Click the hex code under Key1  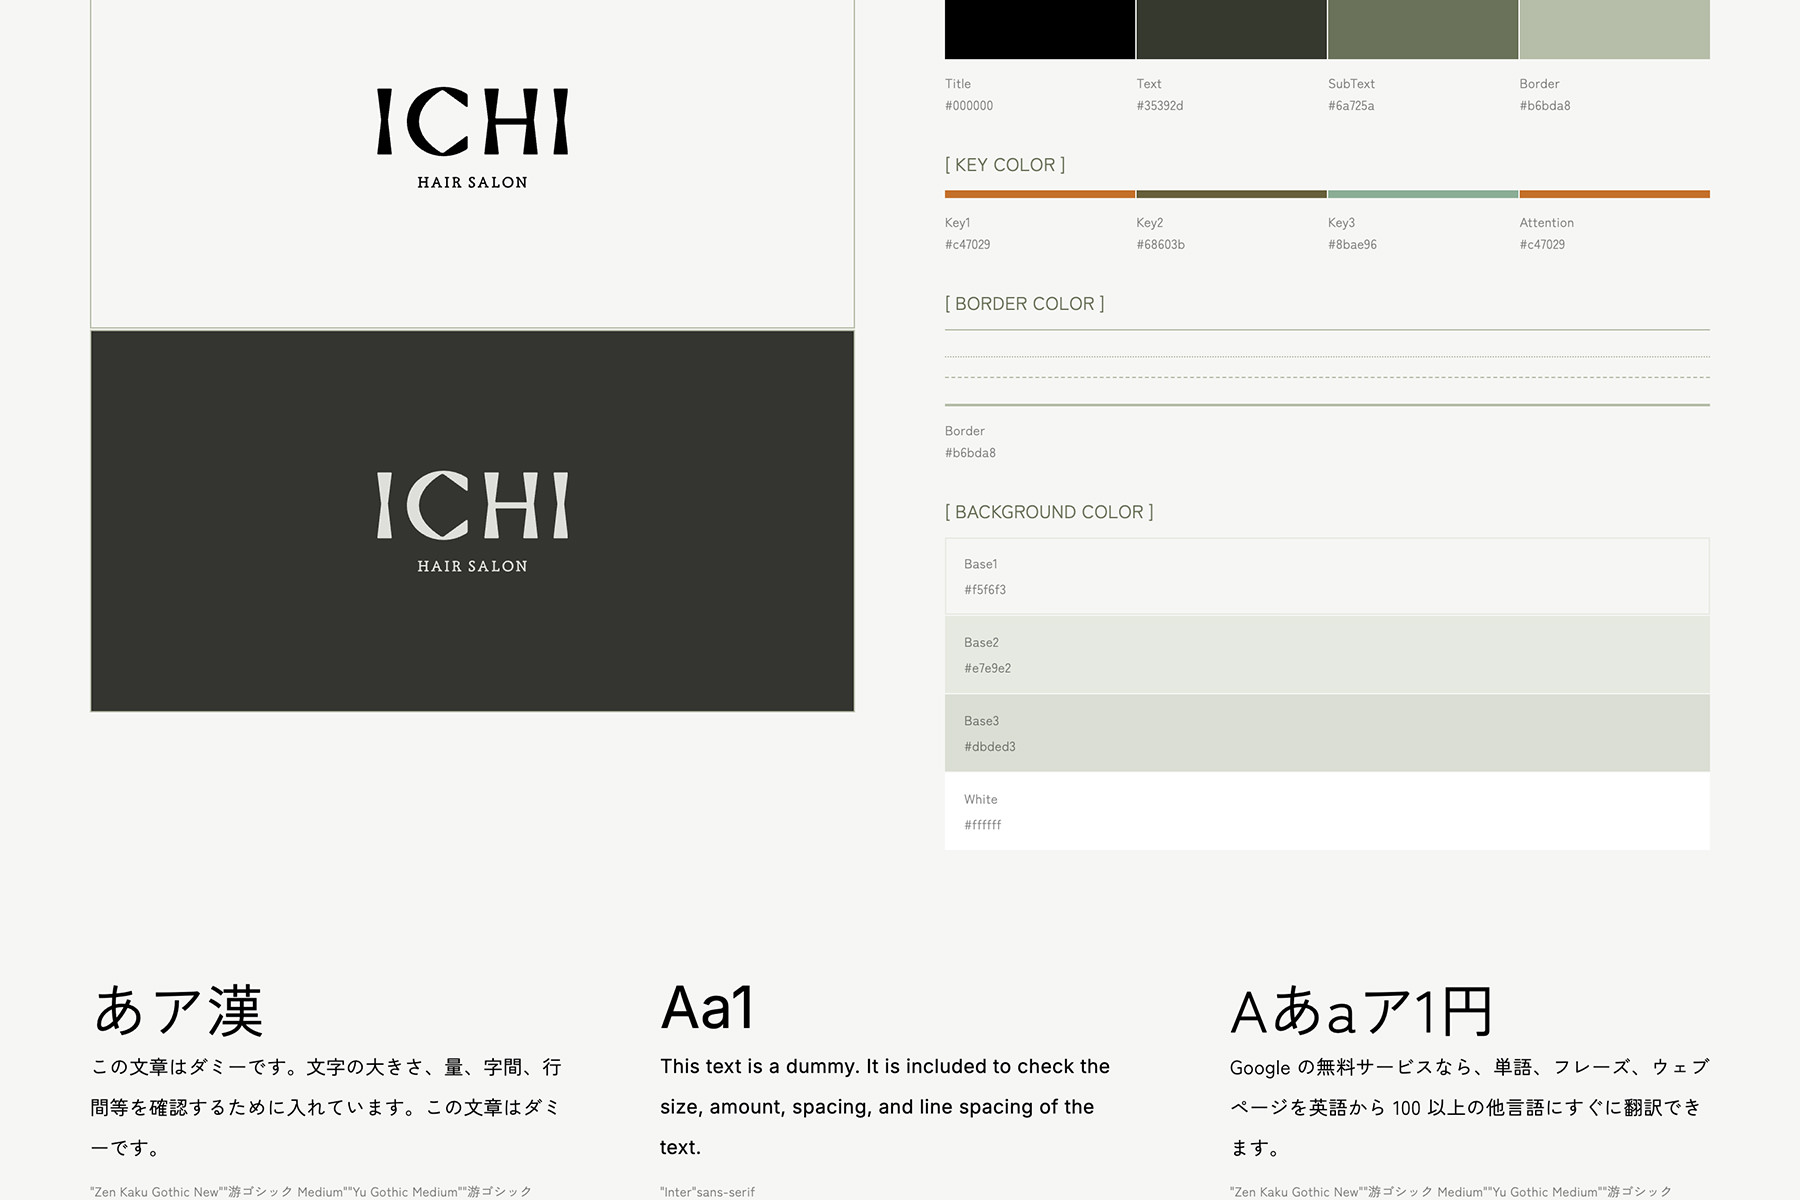click(x=968, y=245)
